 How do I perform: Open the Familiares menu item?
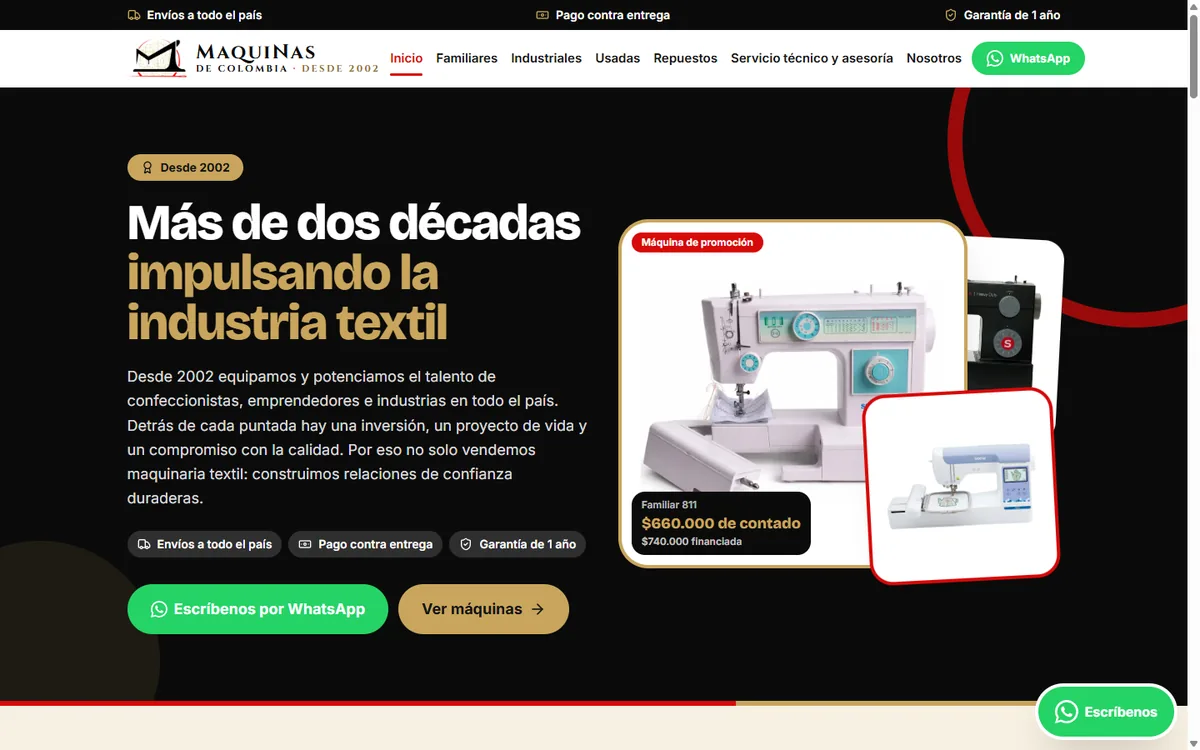[x=467, y=58]
